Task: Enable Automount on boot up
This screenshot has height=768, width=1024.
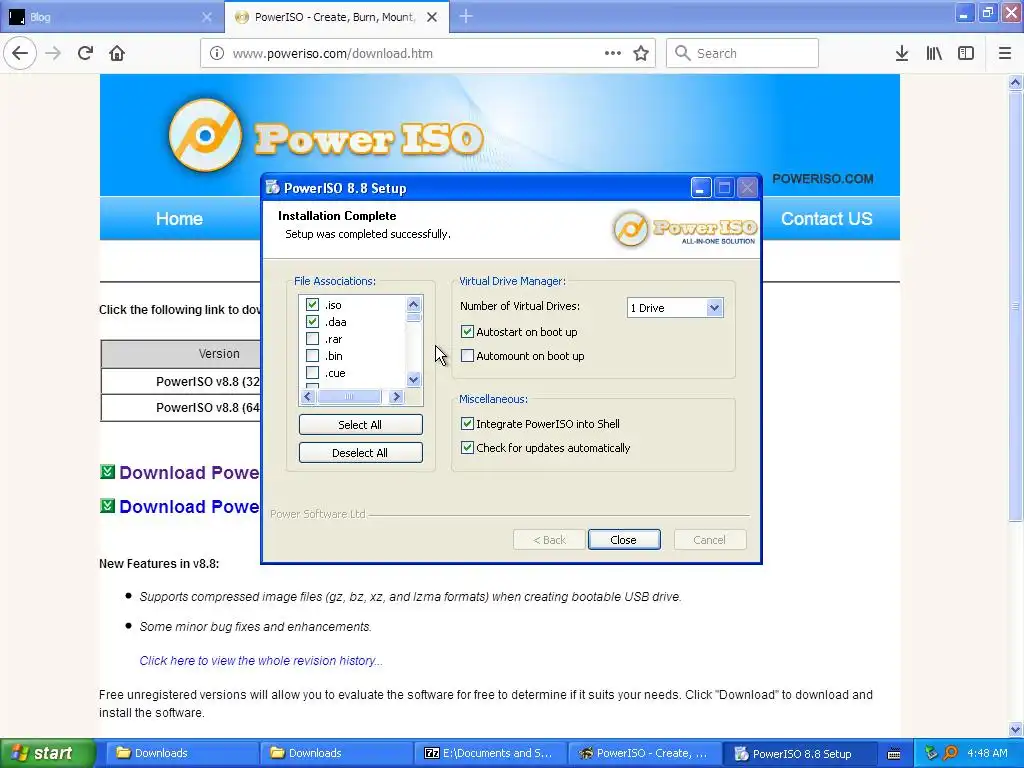Action: pos(467,356)
